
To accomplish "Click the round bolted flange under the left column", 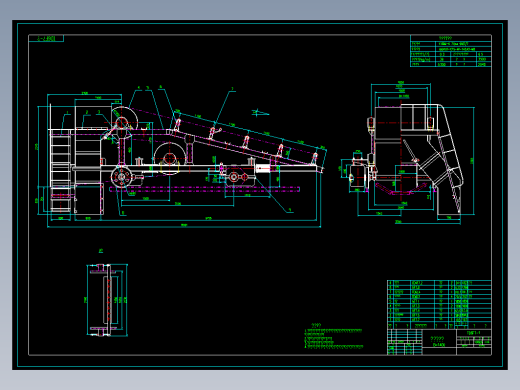I will [x=121, y=177].
